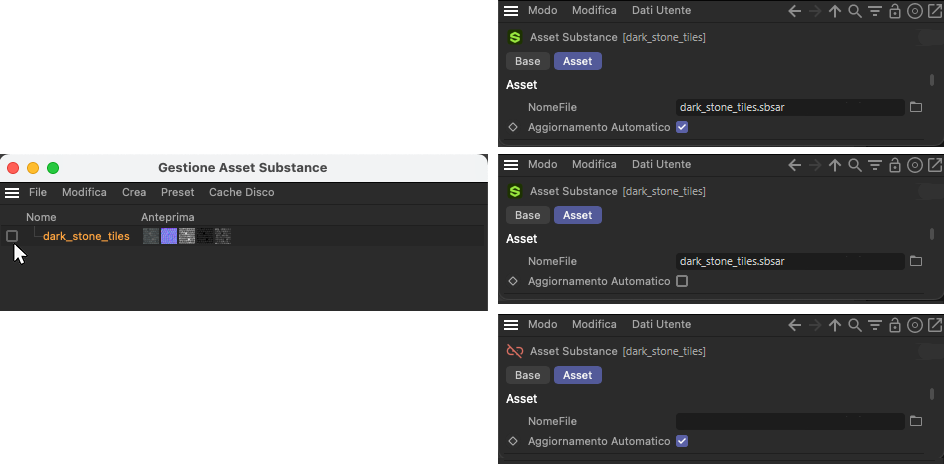The width and height of the screenshot is (944, 464).
Task: Click keyframe diamond in bottom panel
Action: coord(513,441)
